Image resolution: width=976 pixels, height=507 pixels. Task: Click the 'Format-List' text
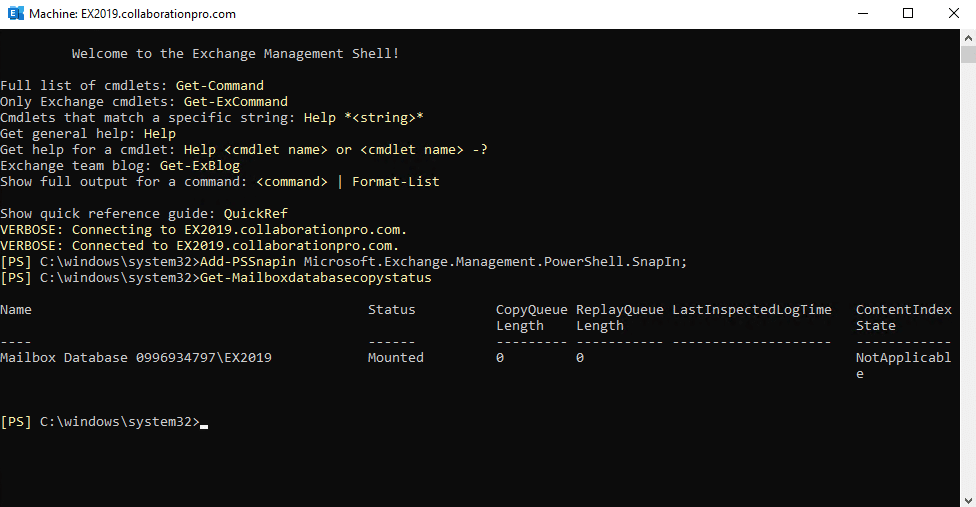(x=396, y=182)
